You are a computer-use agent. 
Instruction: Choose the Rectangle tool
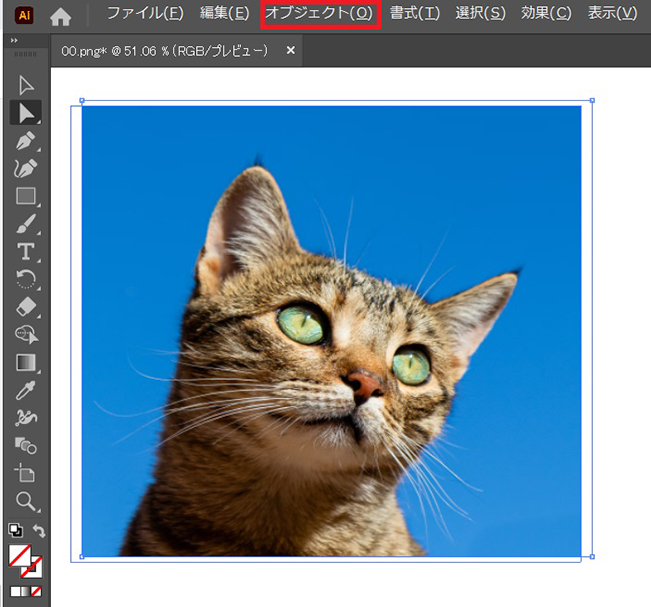26,196
